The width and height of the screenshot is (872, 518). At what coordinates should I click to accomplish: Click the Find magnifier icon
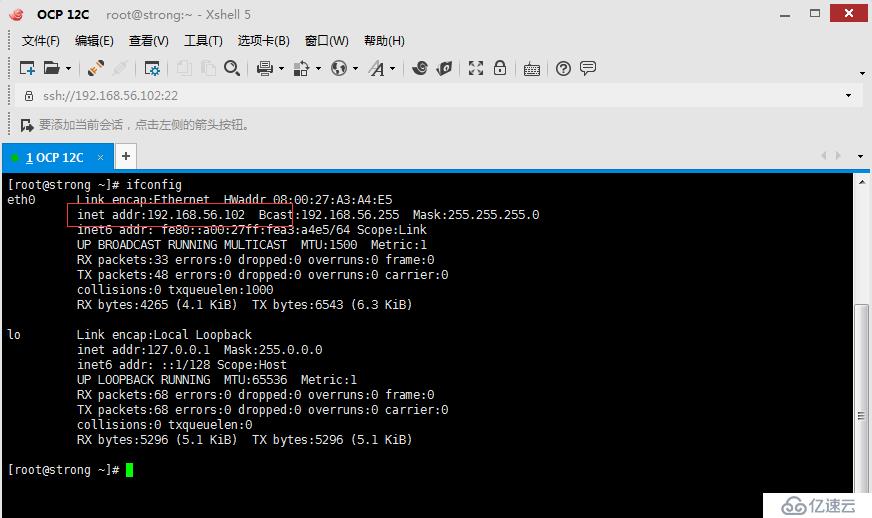click(232, 68)
